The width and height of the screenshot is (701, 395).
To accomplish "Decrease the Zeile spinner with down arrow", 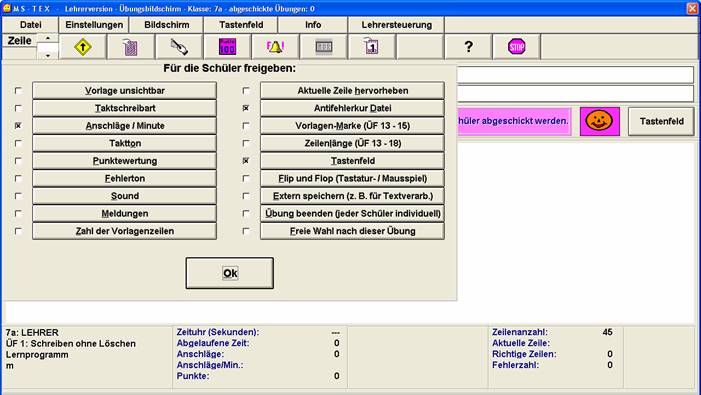I will point(47,55).
